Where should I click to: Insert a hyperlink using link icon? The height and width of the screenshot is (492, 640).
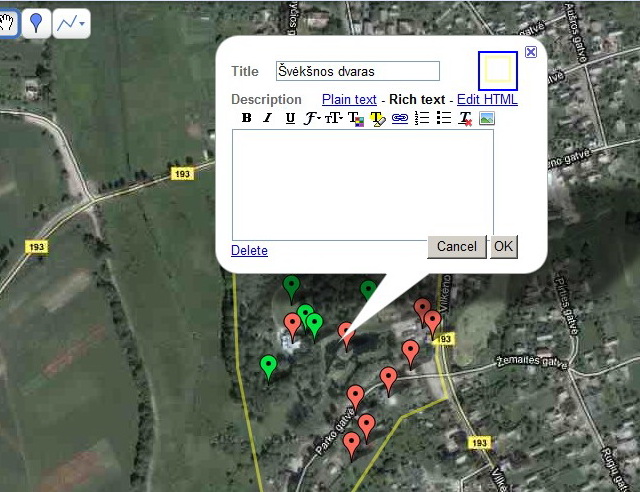point(399,118)
